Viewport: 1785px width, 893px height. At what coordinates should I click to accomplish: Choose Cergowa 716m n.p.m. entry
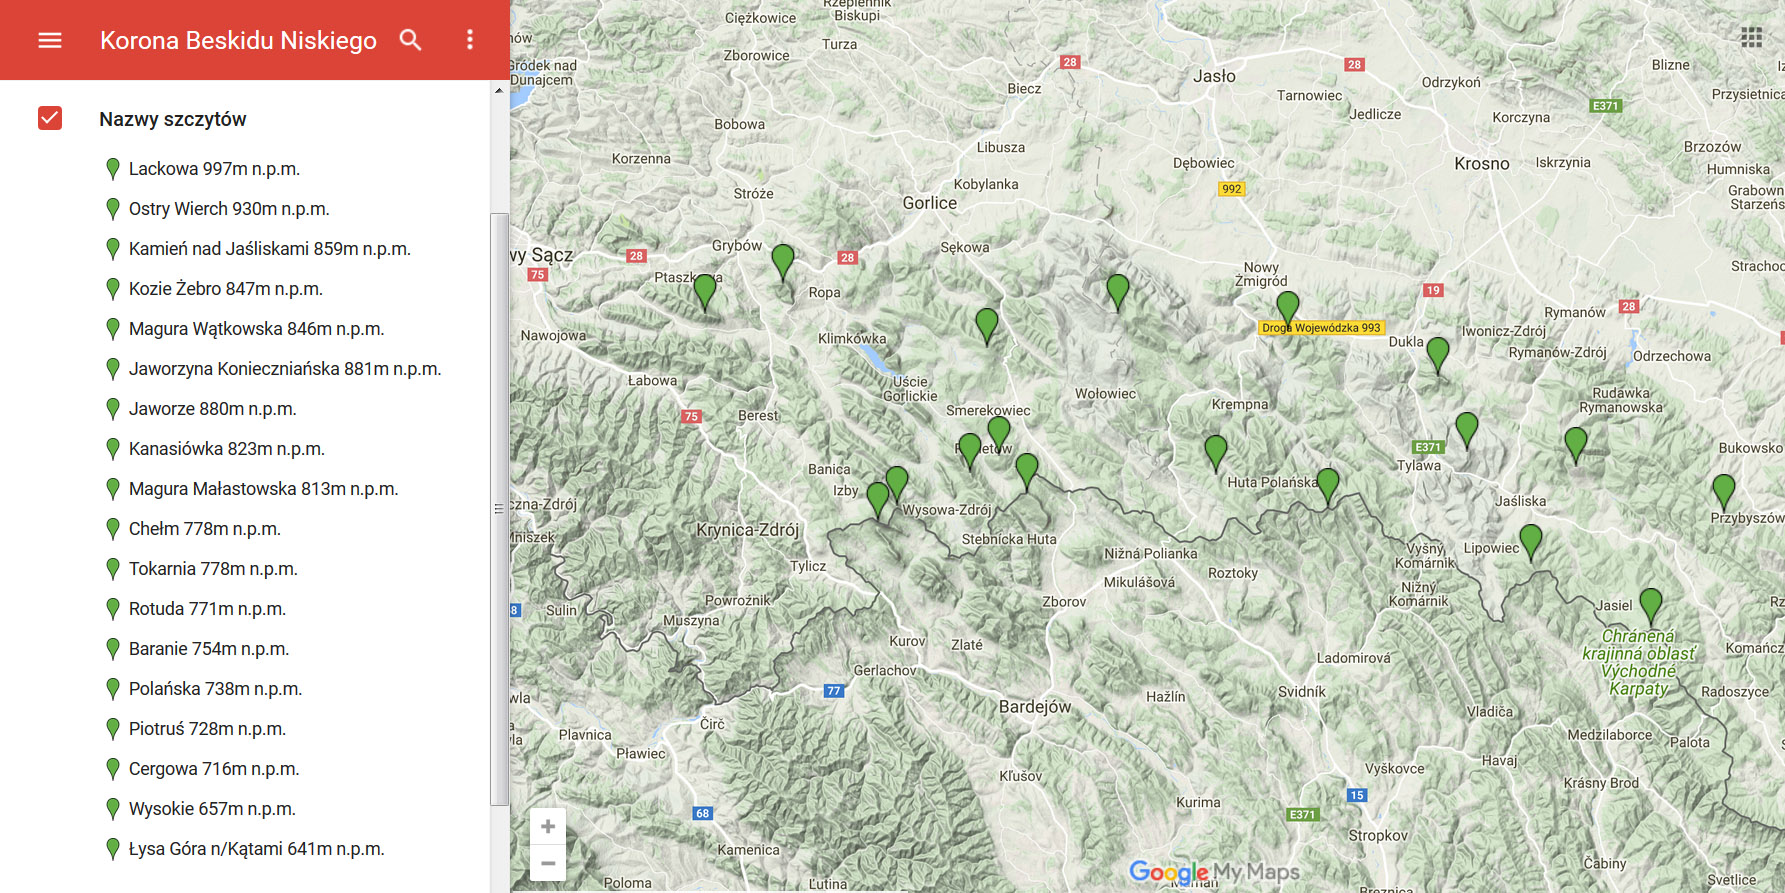click(x=214, y=769)
